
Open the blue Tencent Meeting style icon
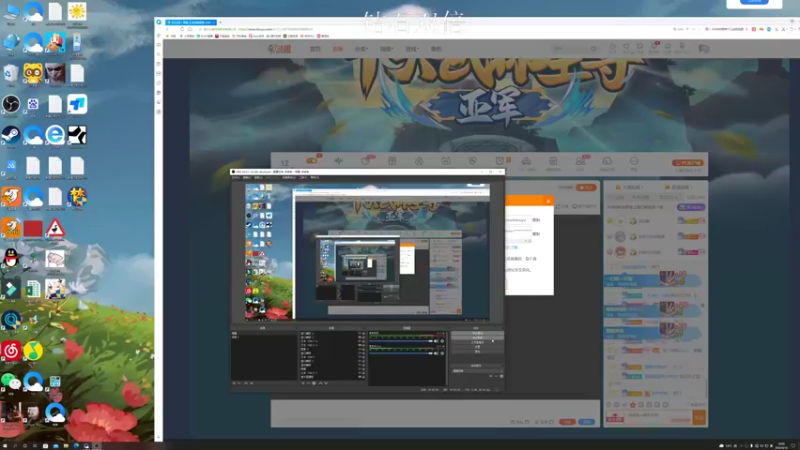pyautogui.click(x=77, y=105)
